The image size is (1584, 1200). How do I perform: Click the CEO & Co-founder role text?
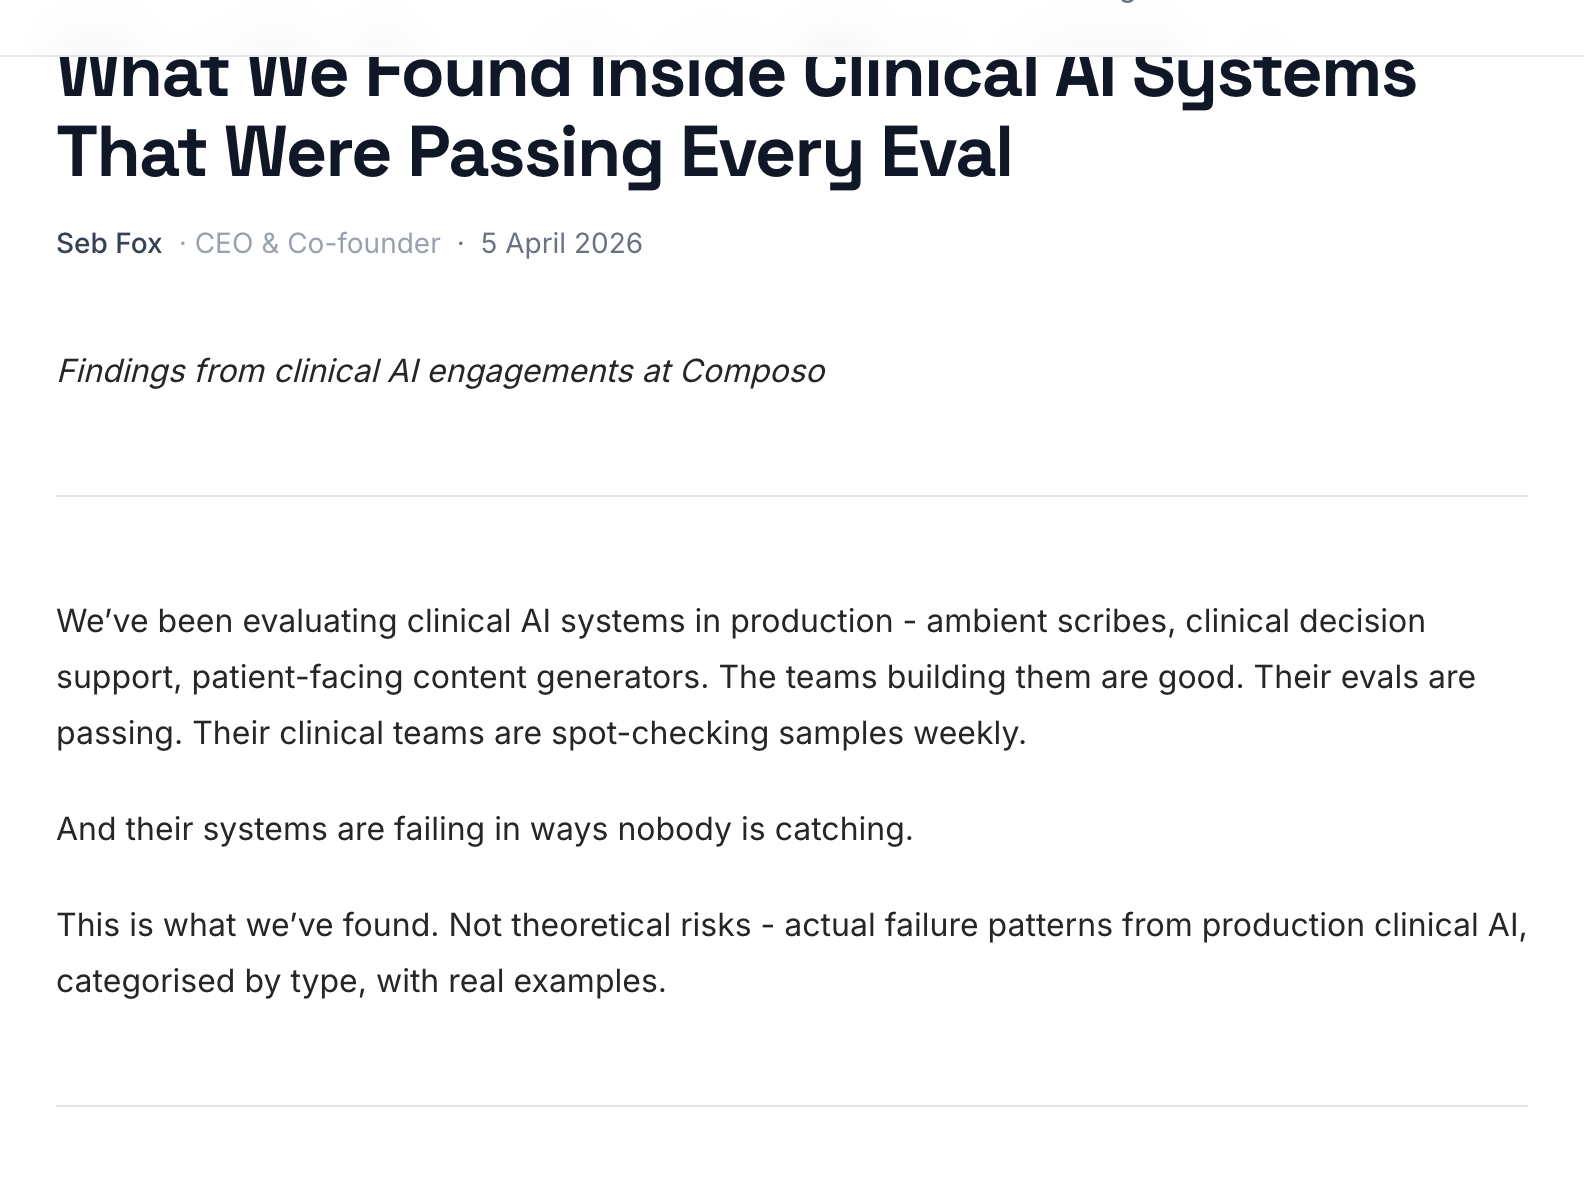click(317, 244)
